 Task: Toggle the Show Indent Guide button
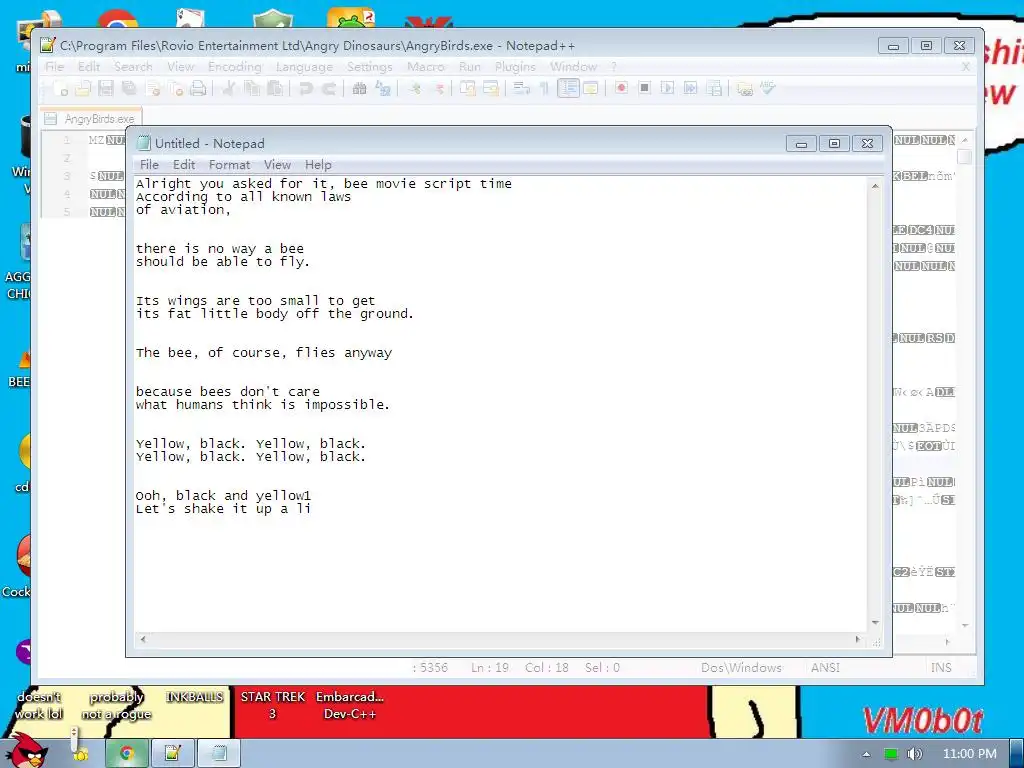(x=568, y=88)
